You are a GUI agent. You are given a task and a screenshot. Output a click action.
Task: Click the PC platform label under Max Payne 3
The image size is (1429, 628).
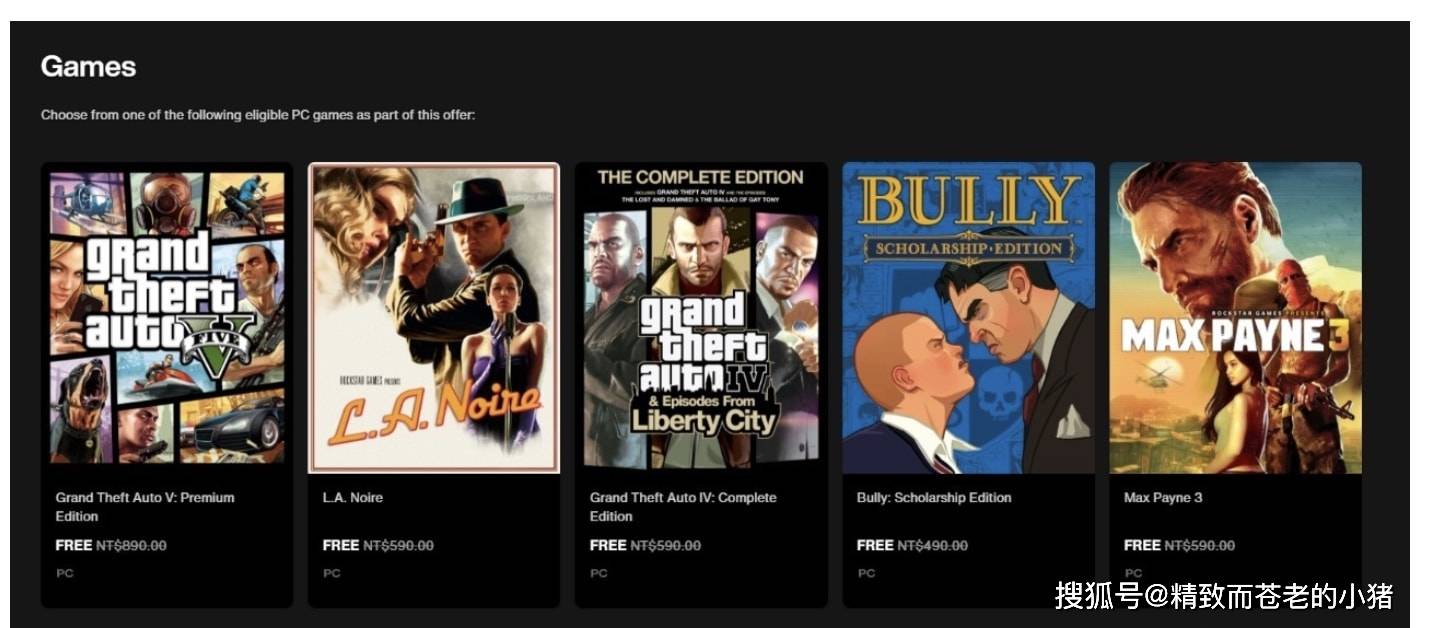[x=1132, y=574]
